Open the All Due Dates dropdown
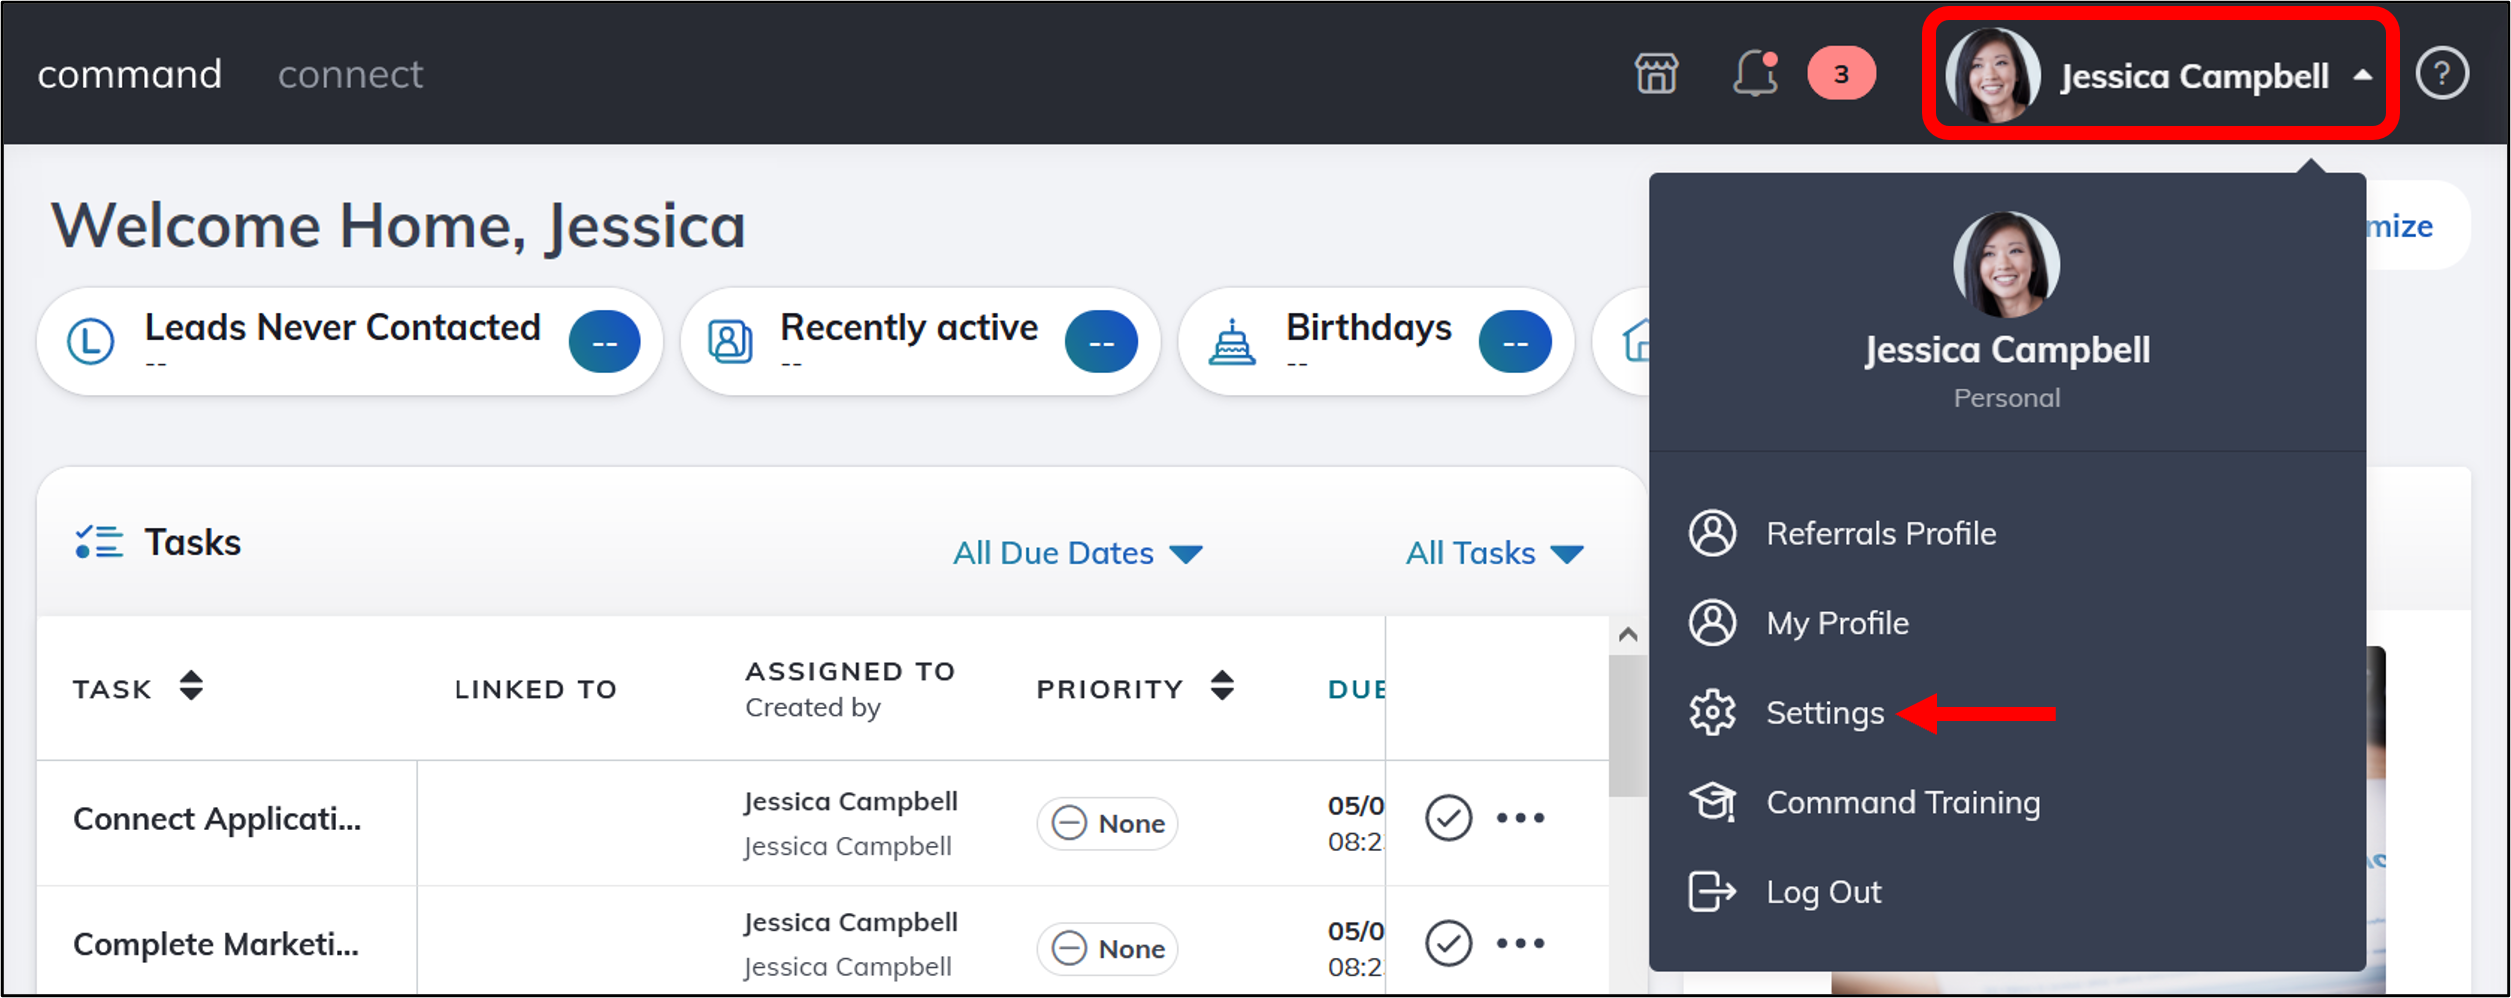 1078,552
